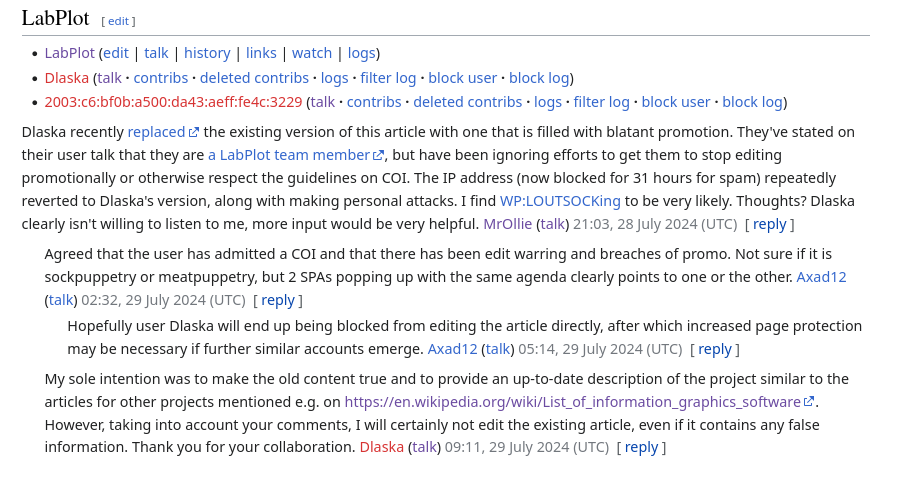The width and height of the screenshot is (898, 478).
Task: Open the LabPlot article link
Action: click(70, 53)
